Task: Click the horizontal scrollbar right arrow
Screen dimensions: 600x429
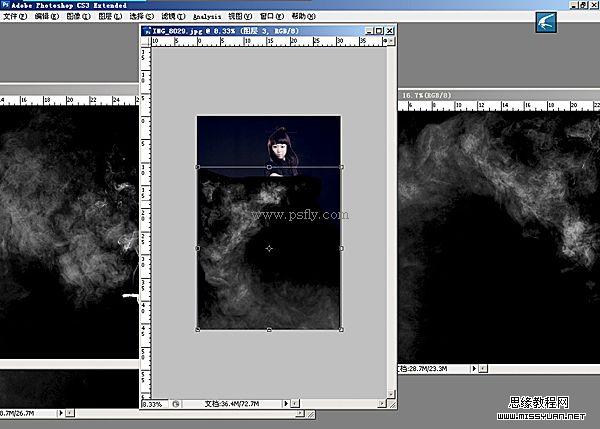Action: (381, 404)
